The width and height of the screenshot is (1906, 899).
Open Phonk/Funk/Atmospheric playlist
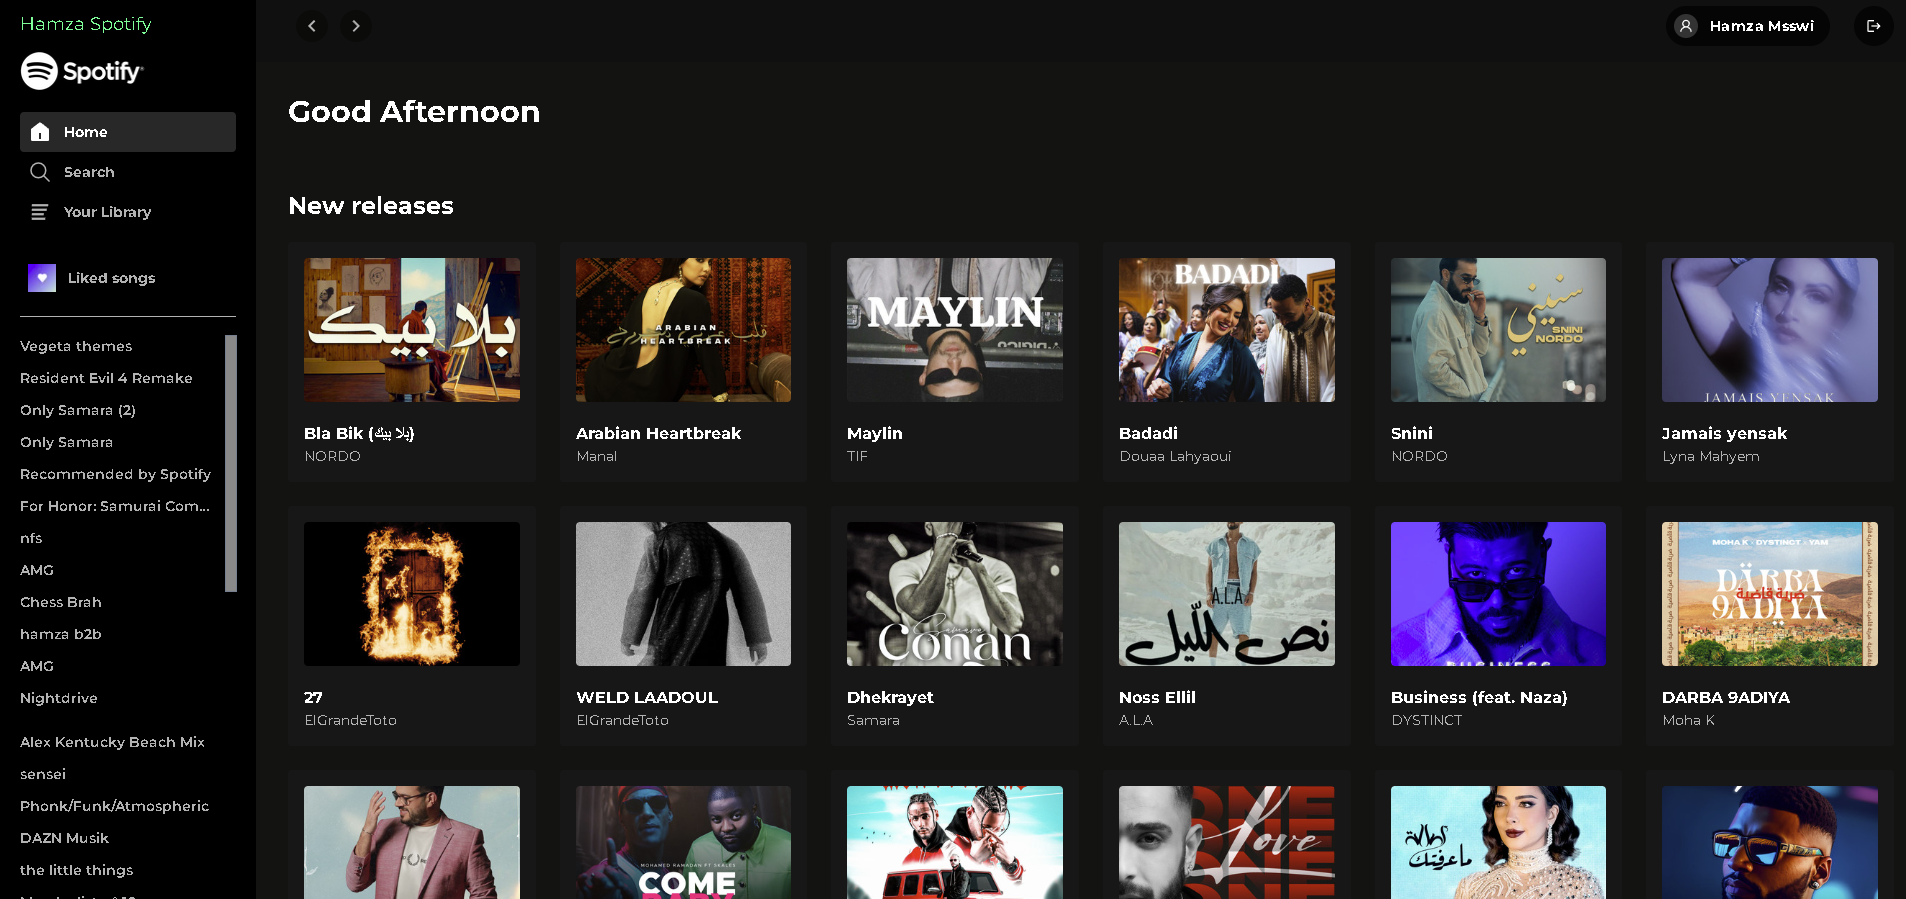click(114, 806)
